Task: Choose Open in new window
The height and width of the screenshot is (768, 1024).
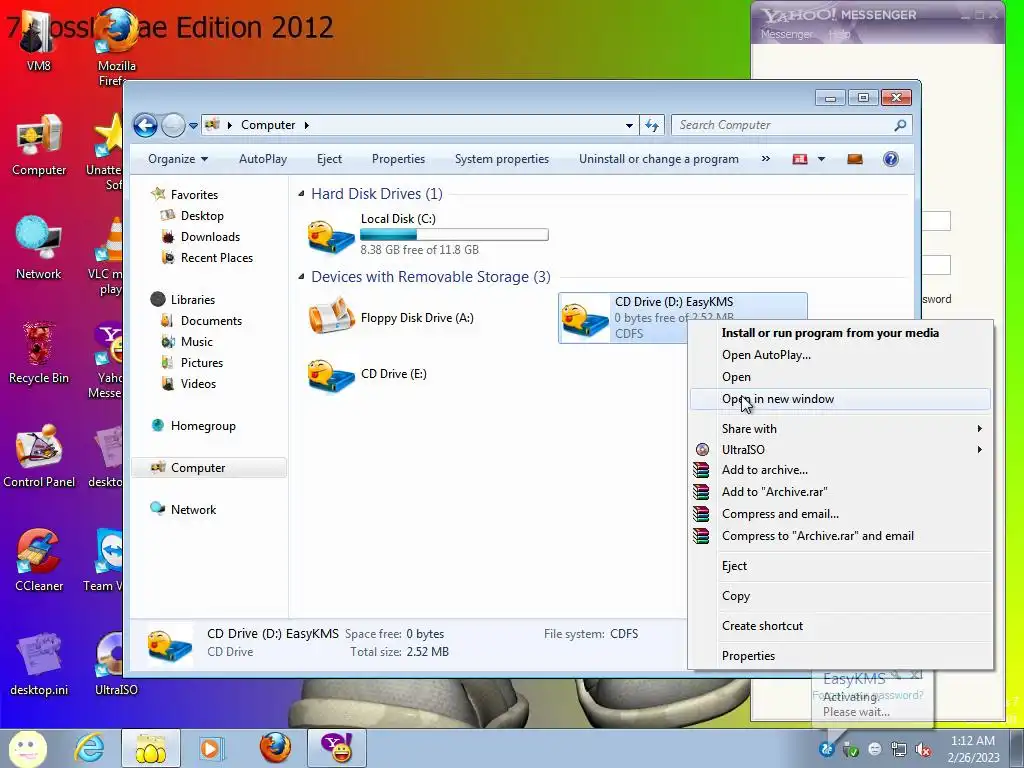Action: click(840, 399)
